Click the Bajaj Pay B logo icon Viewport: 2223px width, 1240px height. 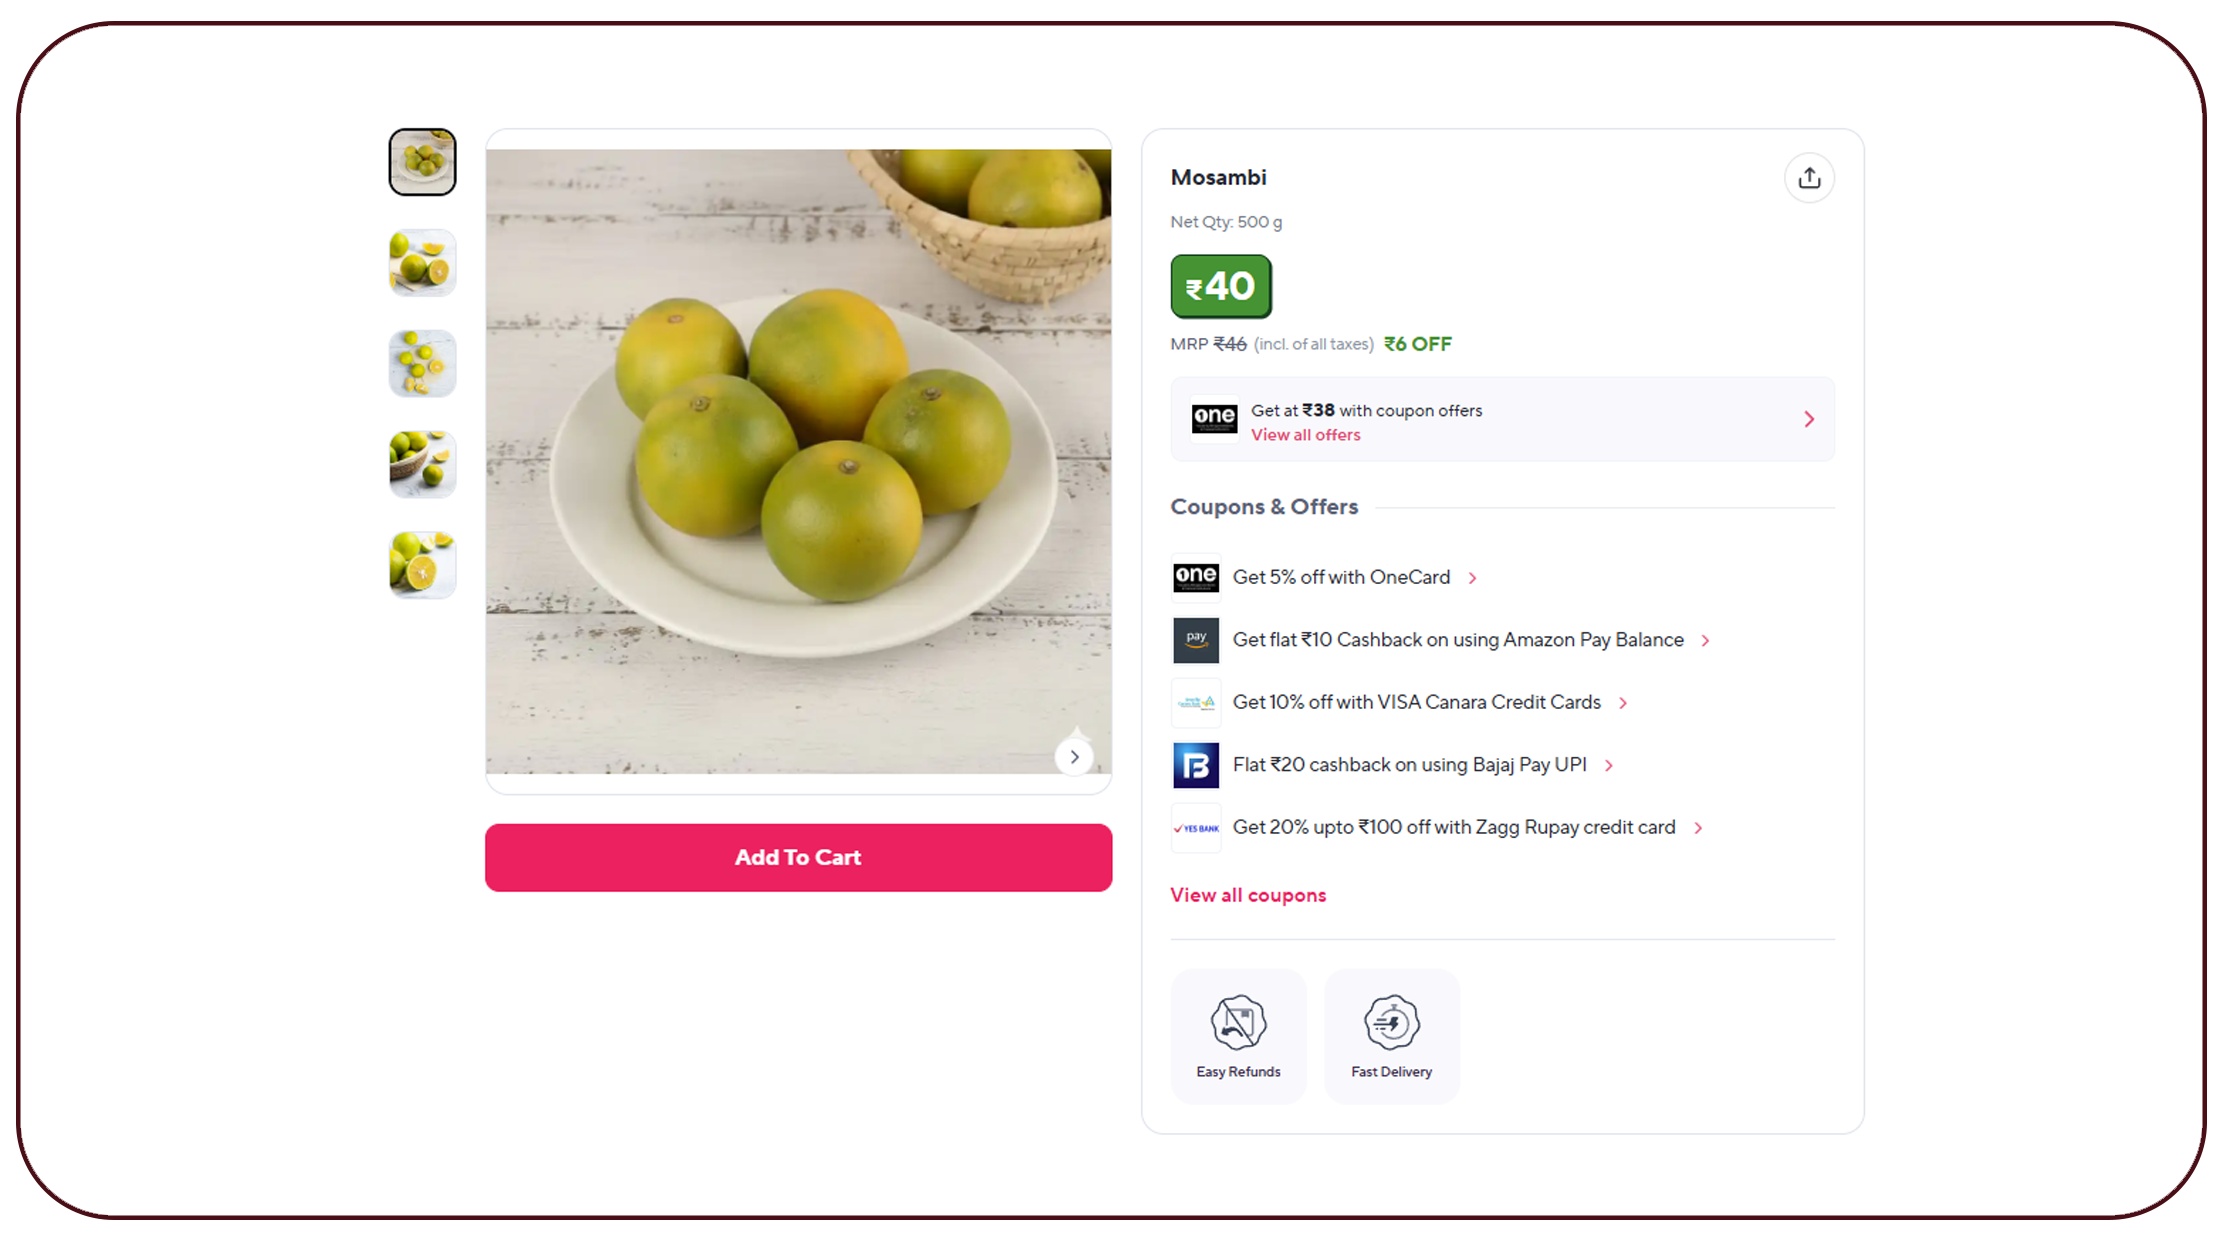pyautogui.click(x=1195, y=765)
